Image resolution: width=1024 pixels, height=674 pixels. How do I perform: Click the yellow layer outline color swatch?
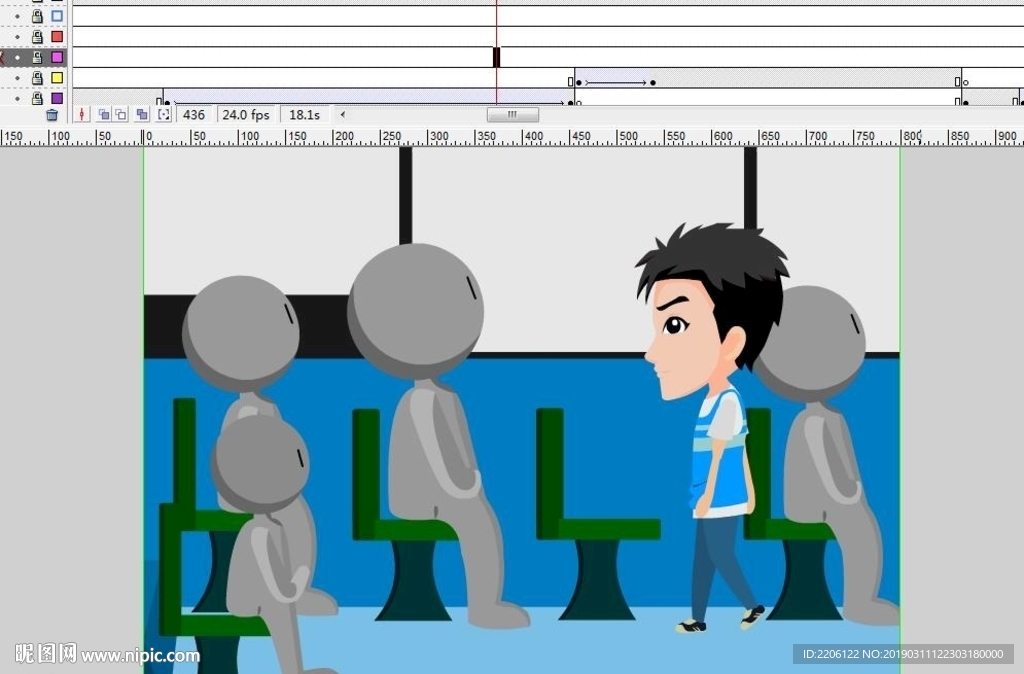(x=57, y=78)
